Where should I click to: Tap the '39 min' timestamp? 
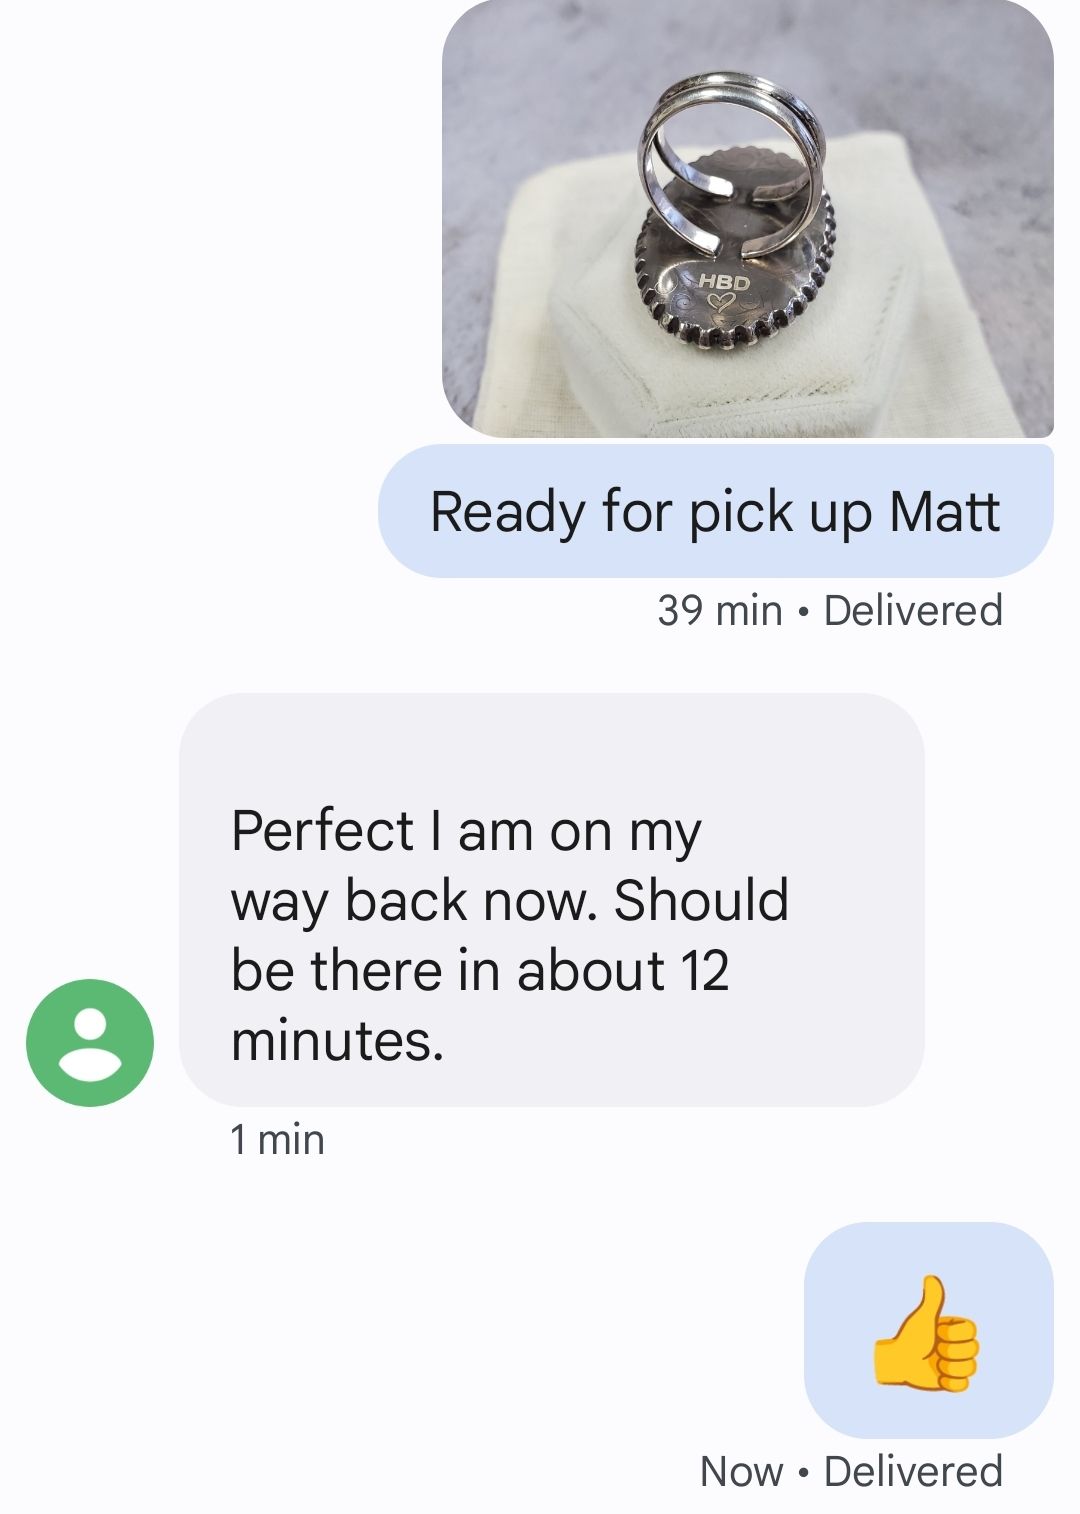720,610
